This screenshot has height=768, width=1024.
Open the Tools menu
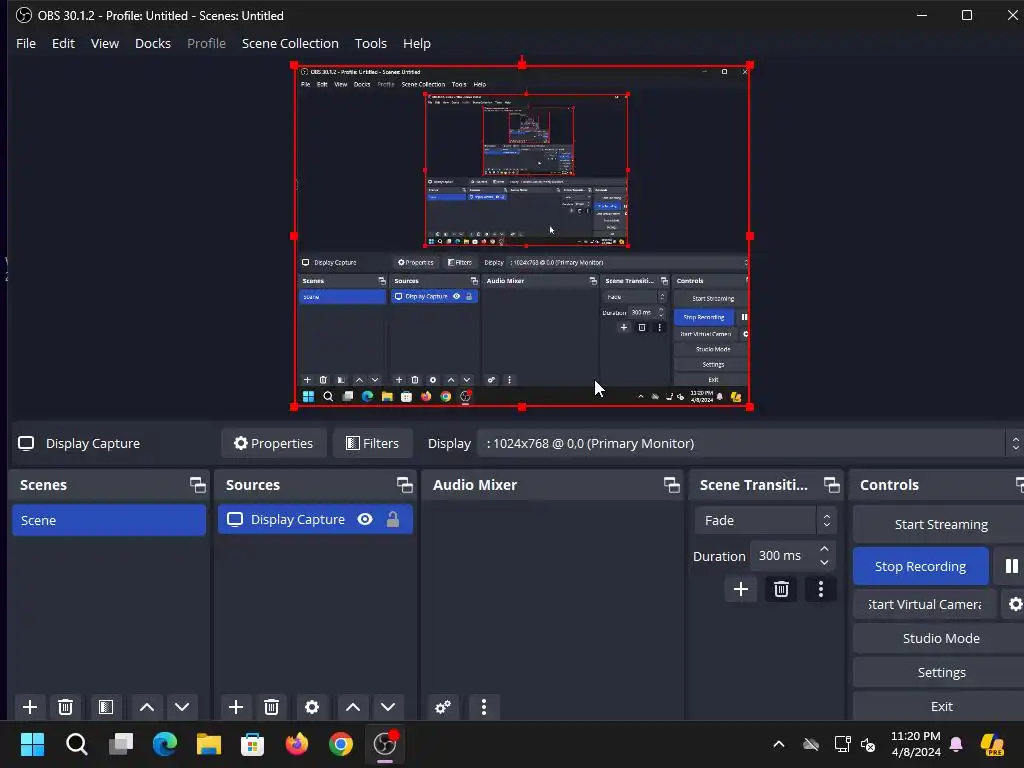coord(370,43)
